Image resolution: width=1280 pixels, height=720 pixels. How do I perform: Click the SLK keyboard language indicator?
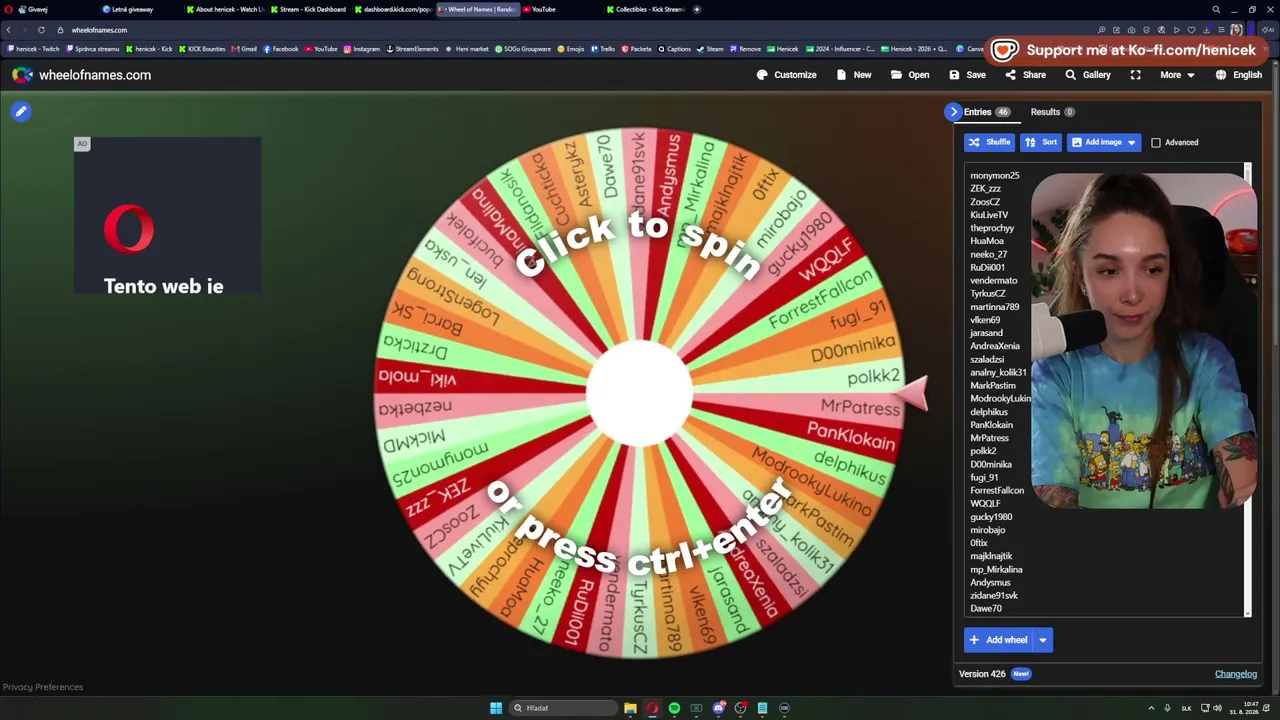1186,708
